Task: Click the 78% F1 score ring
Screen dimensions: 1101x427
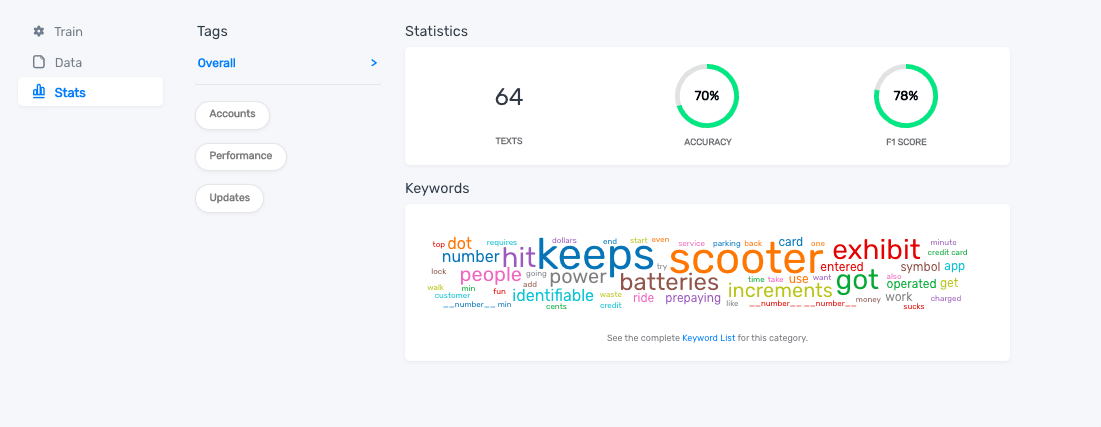Action: coord(906,96)
